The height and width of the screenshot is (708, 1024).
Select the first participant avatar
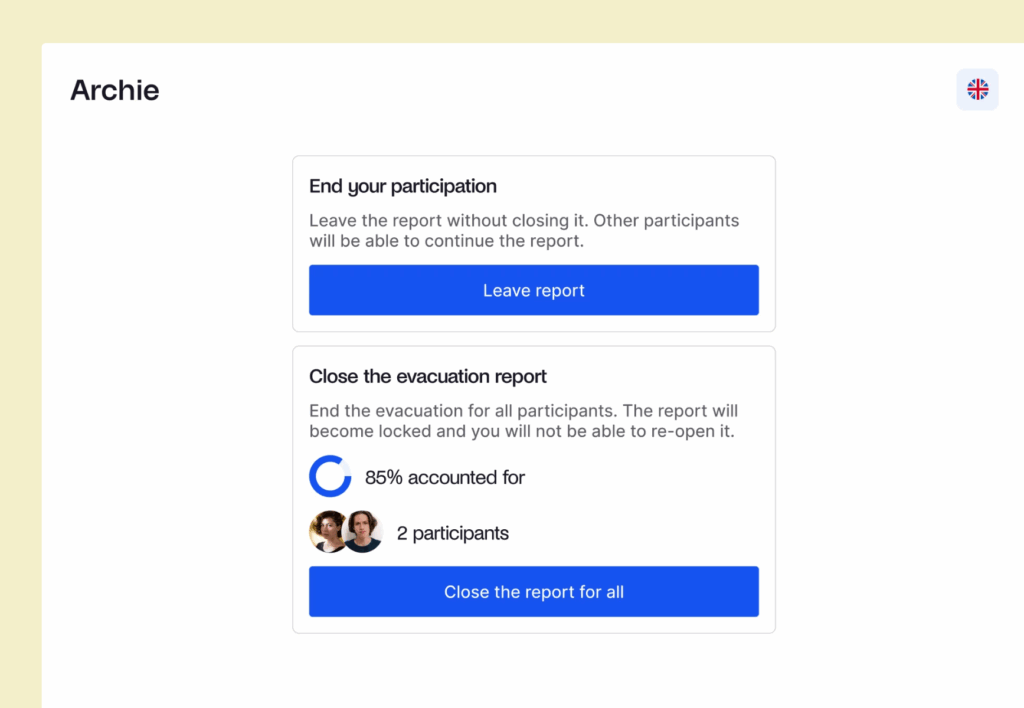coord(327,532)
